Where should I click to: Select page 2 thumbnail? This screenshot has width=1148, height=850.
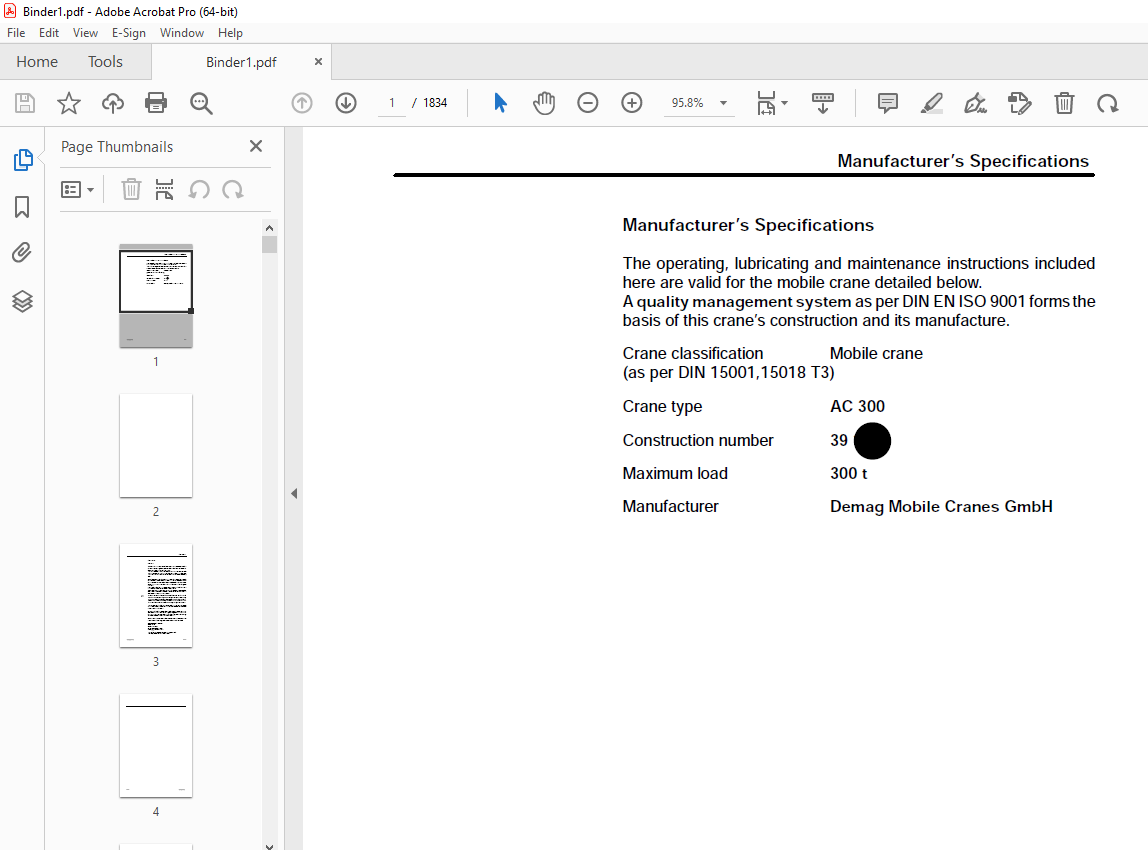click(156, 446)
